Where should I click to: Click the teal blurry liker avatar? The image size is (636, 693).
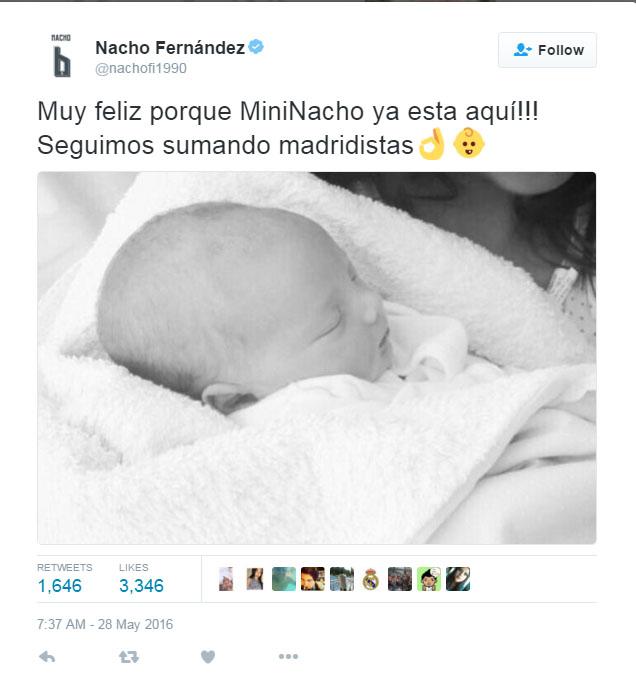pyautogui.click(x=284, y=579)
